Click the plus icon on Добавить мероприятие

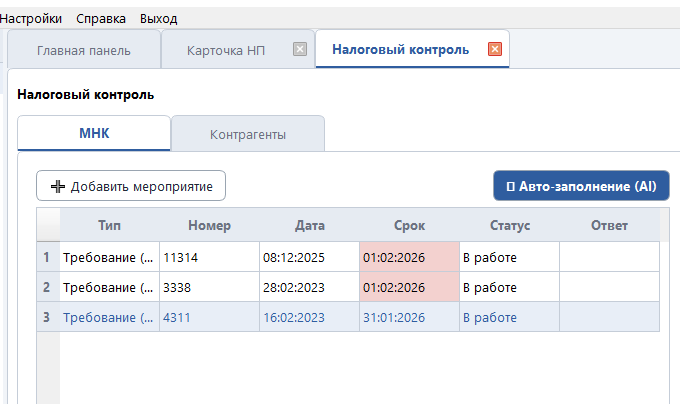point(57,186)
